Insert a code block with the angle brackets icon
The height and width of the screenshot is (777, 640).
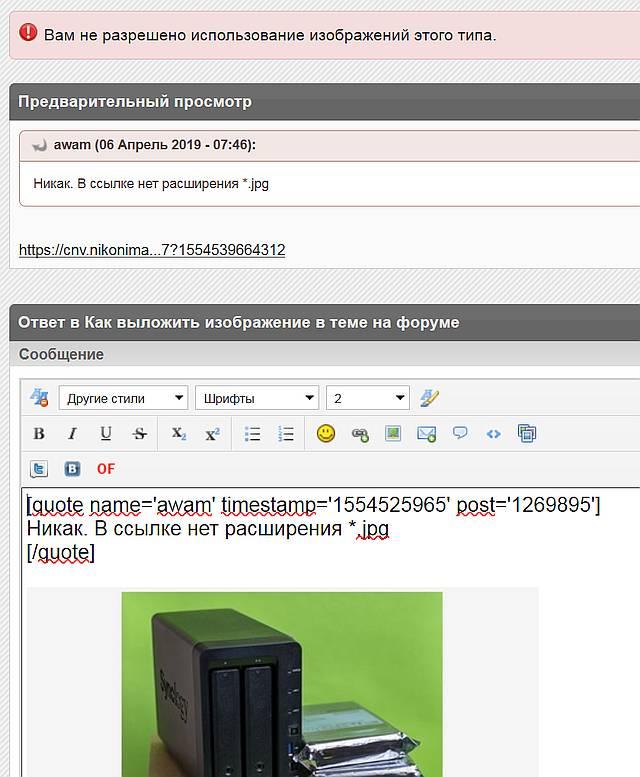click(x=494, y=434)
